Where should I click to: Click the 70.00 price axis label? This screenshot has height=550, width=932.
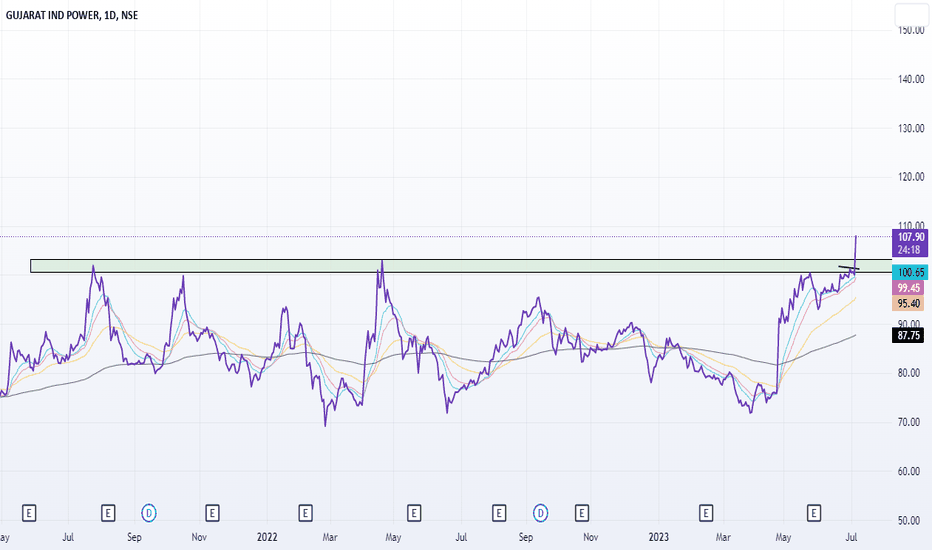pos(911,422)
